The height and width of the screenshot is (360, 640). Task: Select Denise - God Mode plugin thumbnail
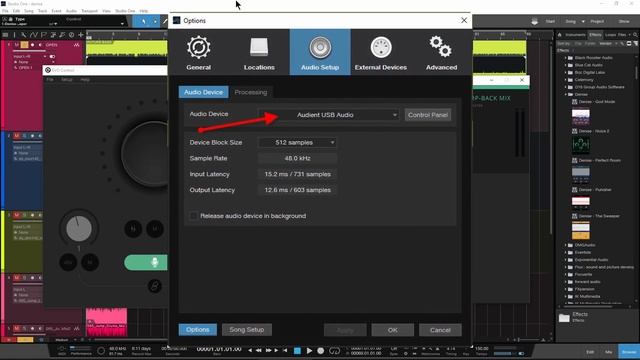(580, 116)
